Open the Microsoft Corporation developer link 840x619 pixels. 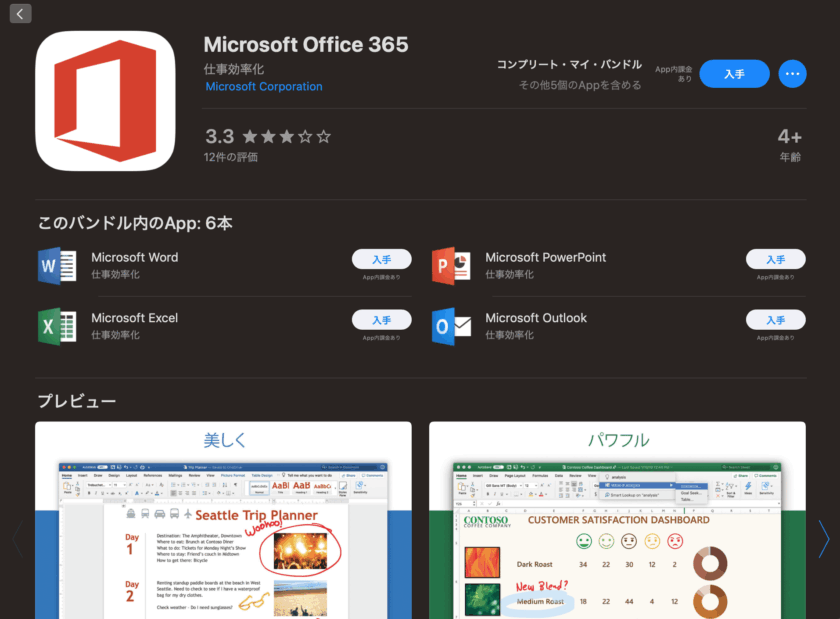pos(264,86)
